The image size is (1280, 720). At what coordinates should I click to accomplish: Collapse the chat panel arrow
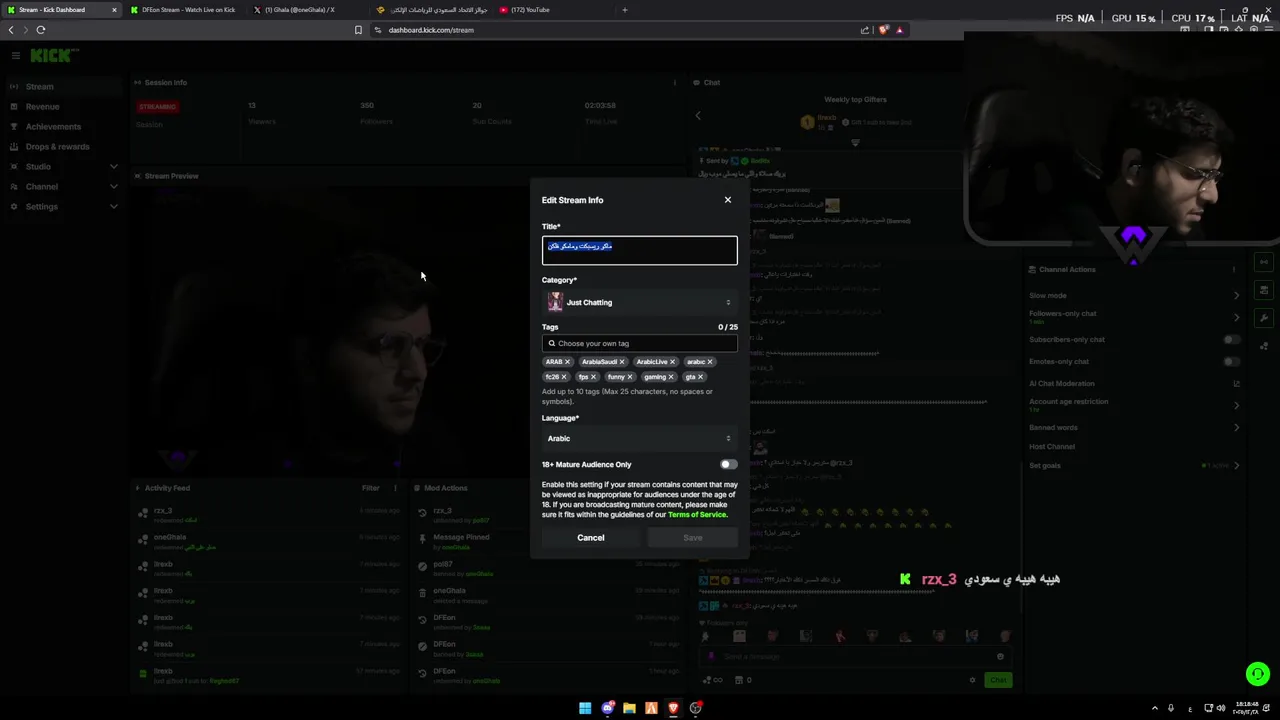(698, 116)
